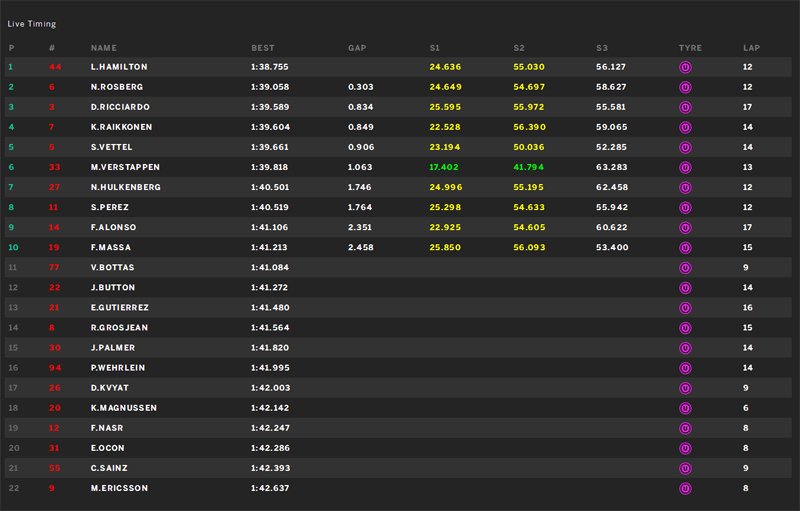This screenshot has width=800, height=511.
Task: Click the tyre icon in Bottas's row
Action: click(x=686, y=267)
